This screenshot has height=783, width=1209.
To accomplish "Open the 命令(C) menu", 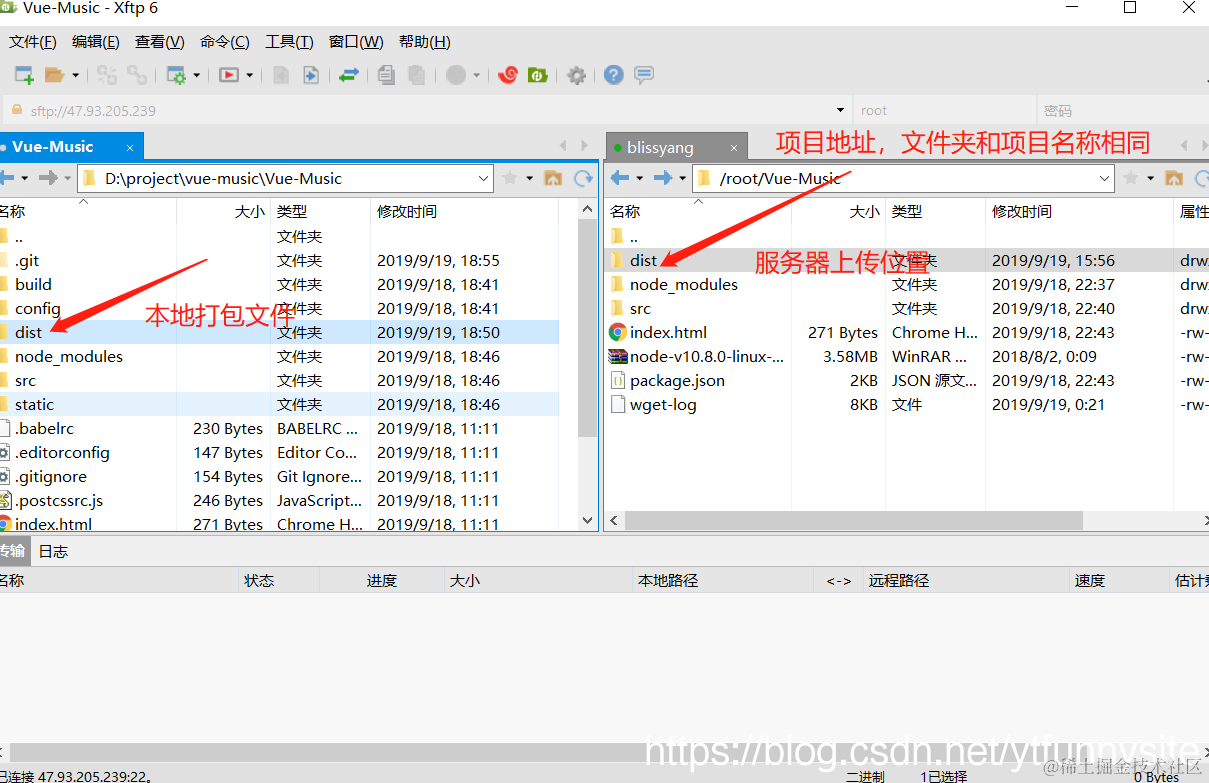I will click(225, 42).
